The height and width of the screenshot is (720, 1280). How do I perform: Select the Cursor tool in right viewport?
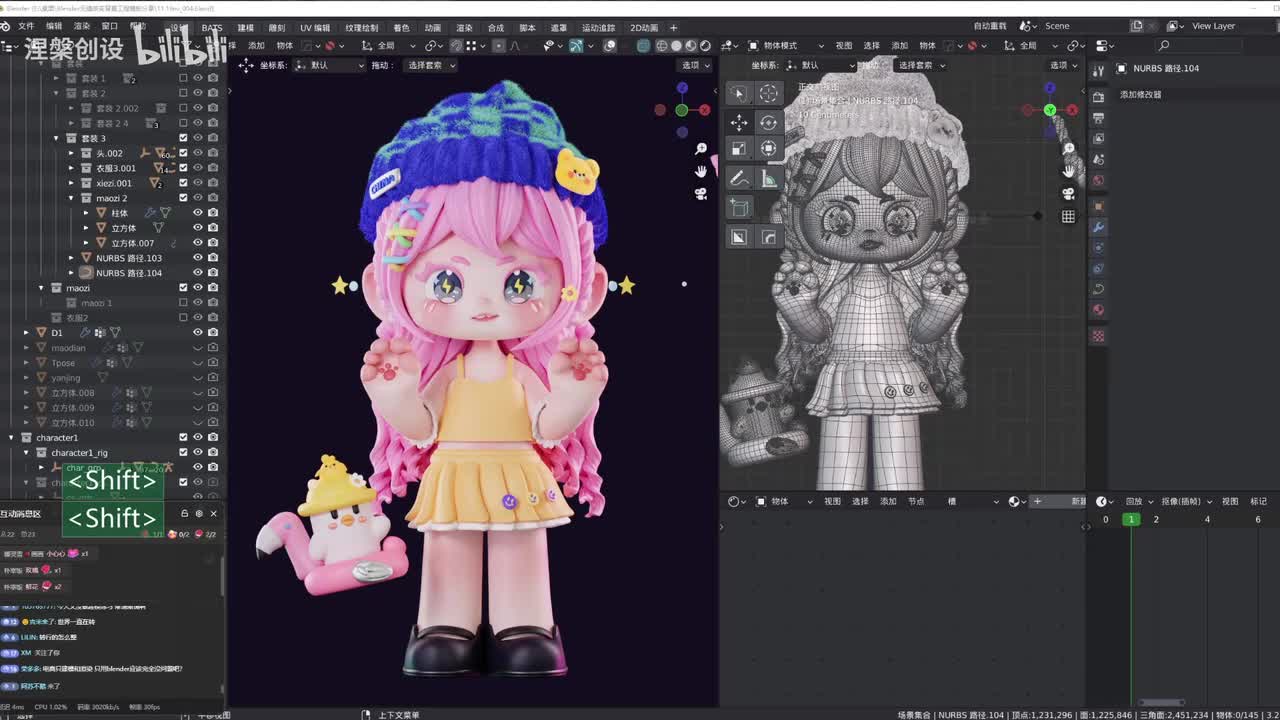pos(768,93)
